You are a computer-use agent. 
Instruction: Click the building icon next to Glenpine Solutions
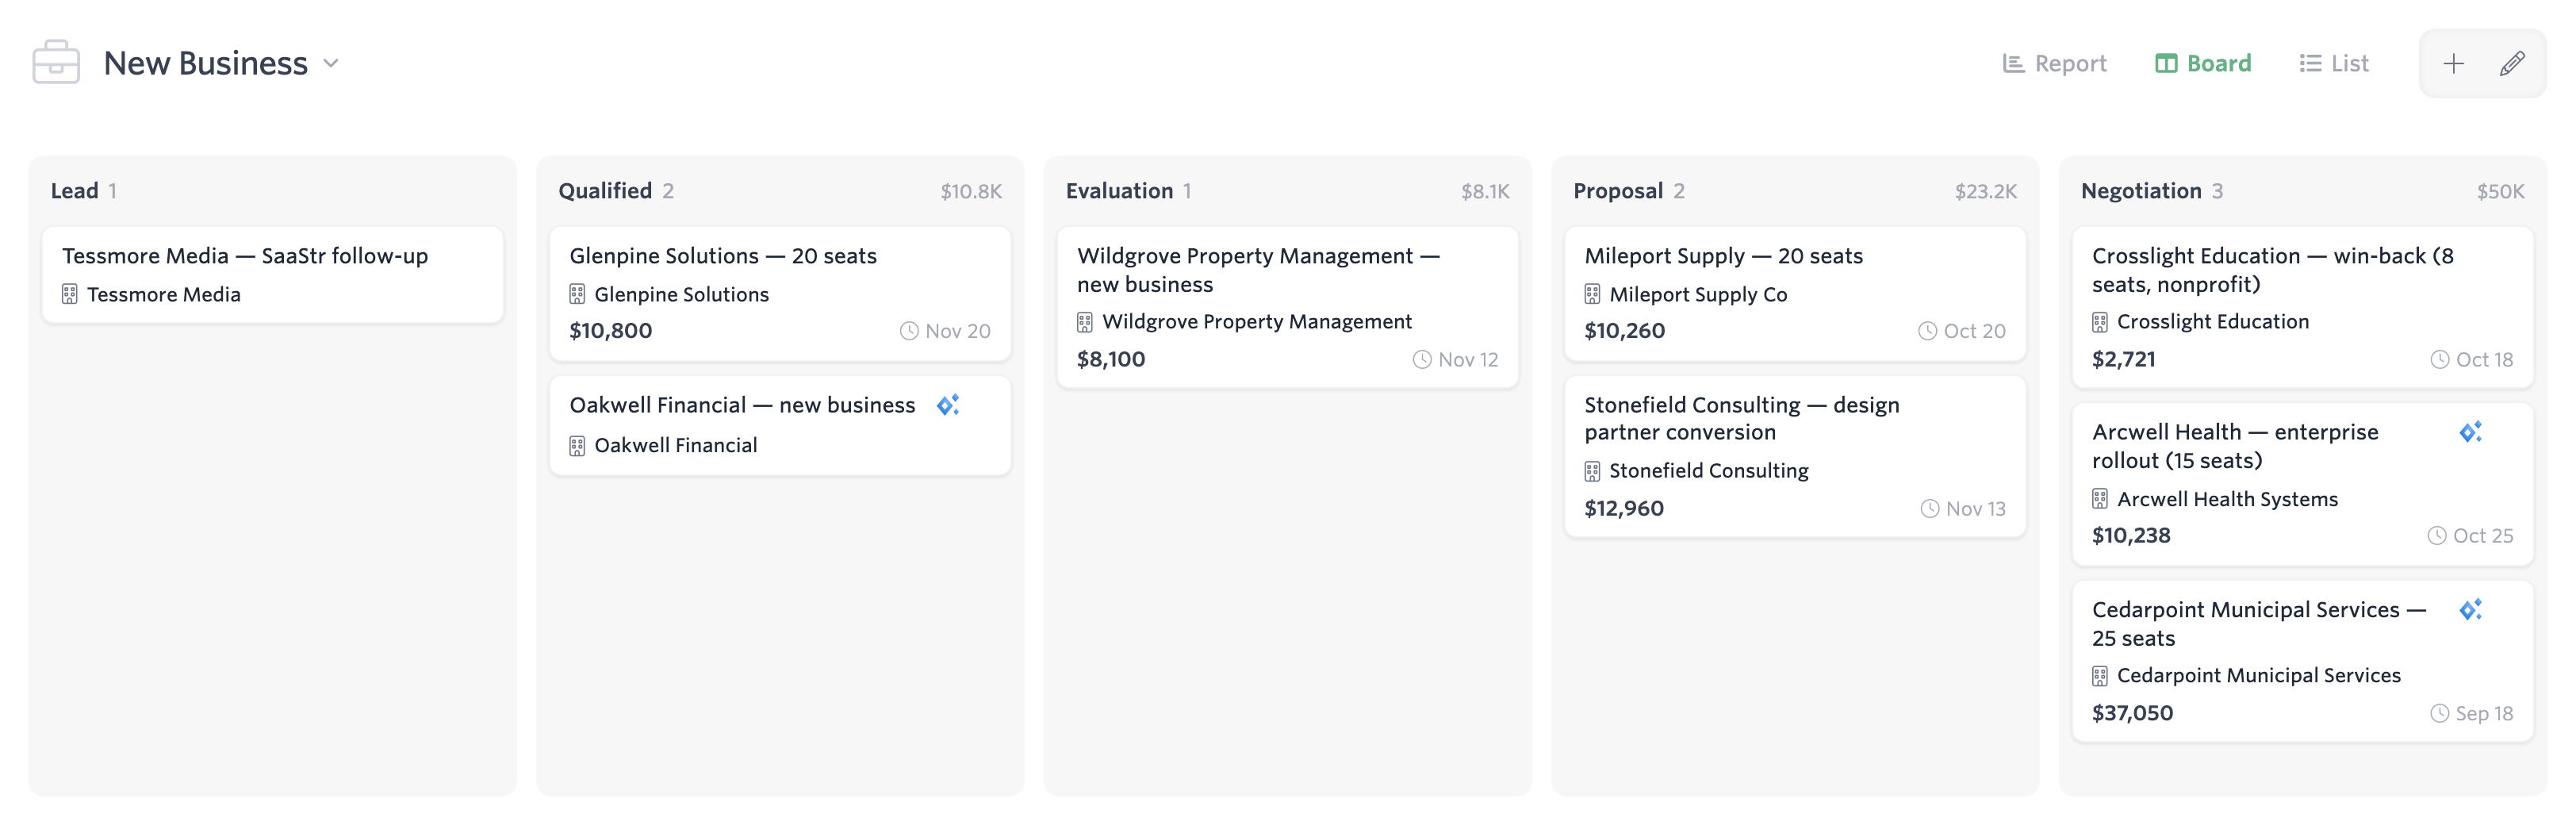click(577, 294)
